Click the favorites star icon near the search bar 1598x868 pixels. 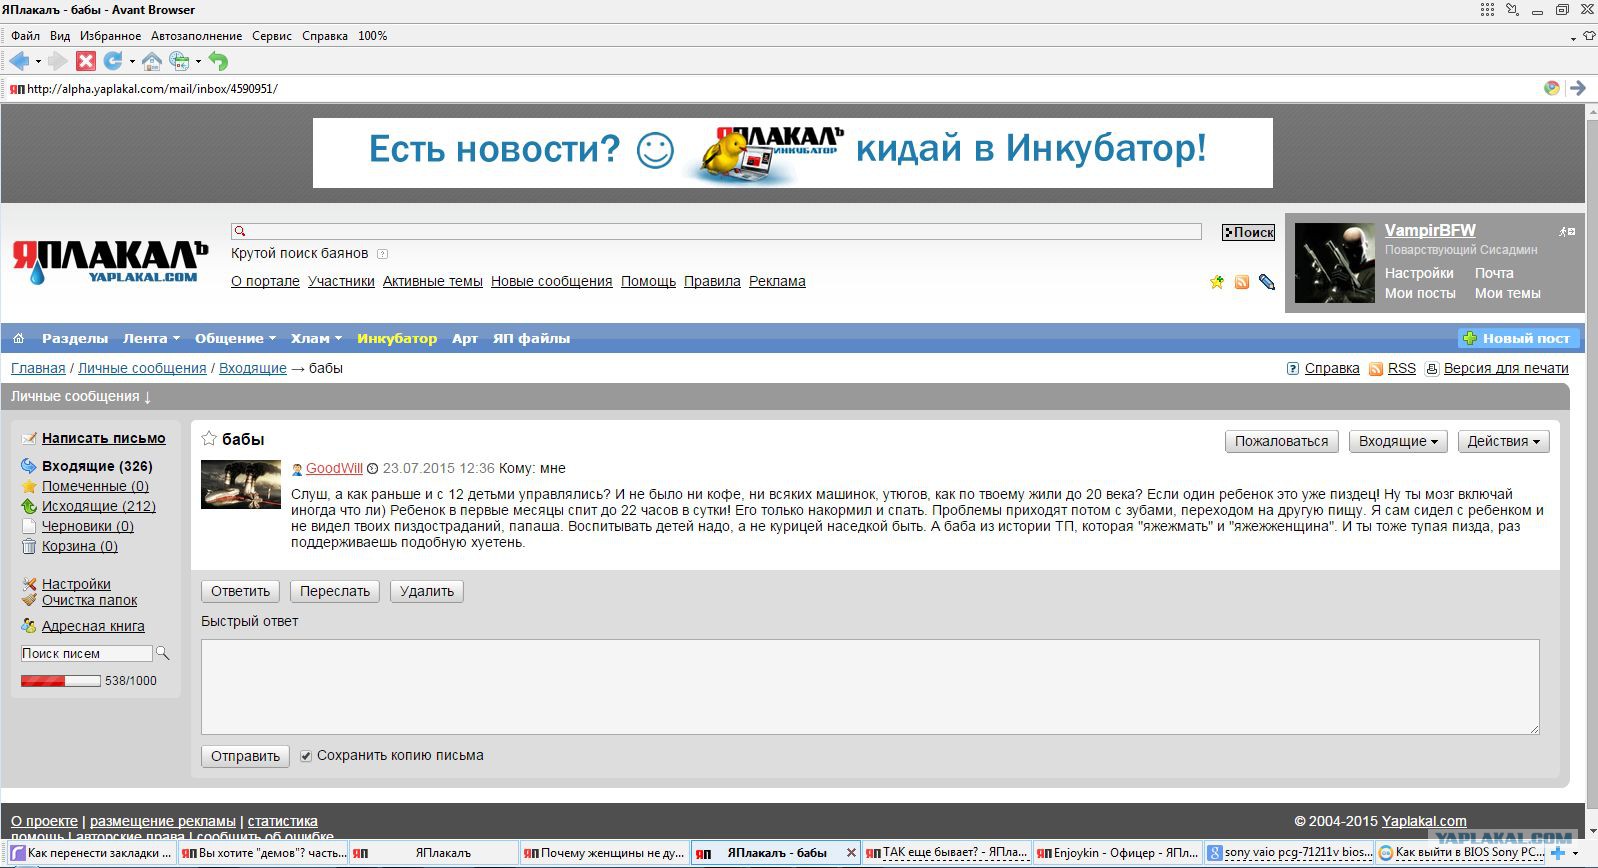(1217, 282)
